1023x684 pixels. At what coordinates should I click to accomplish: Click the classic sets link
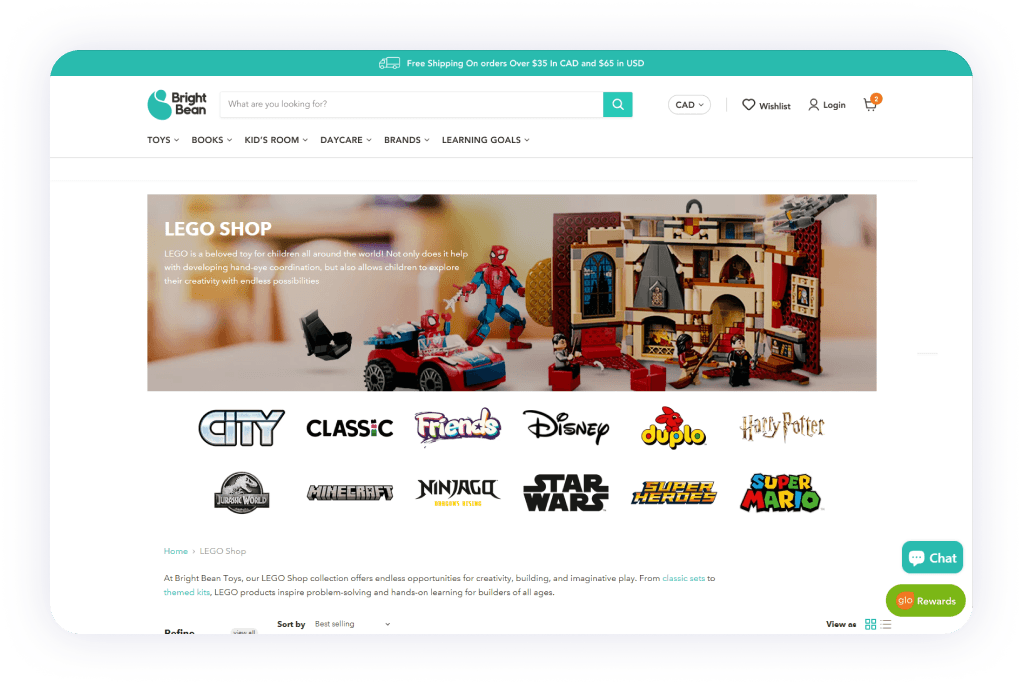(x=684, y=578)
